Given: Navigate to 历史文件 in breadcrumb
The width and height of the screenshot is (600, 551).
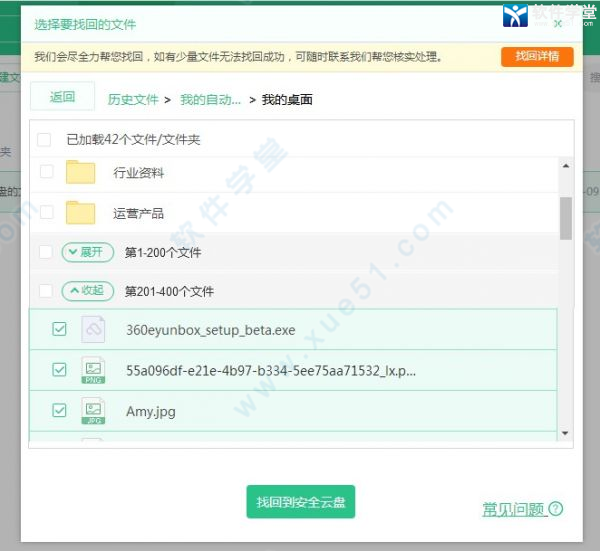Looking at the screenshot, I should coord(133,99).
